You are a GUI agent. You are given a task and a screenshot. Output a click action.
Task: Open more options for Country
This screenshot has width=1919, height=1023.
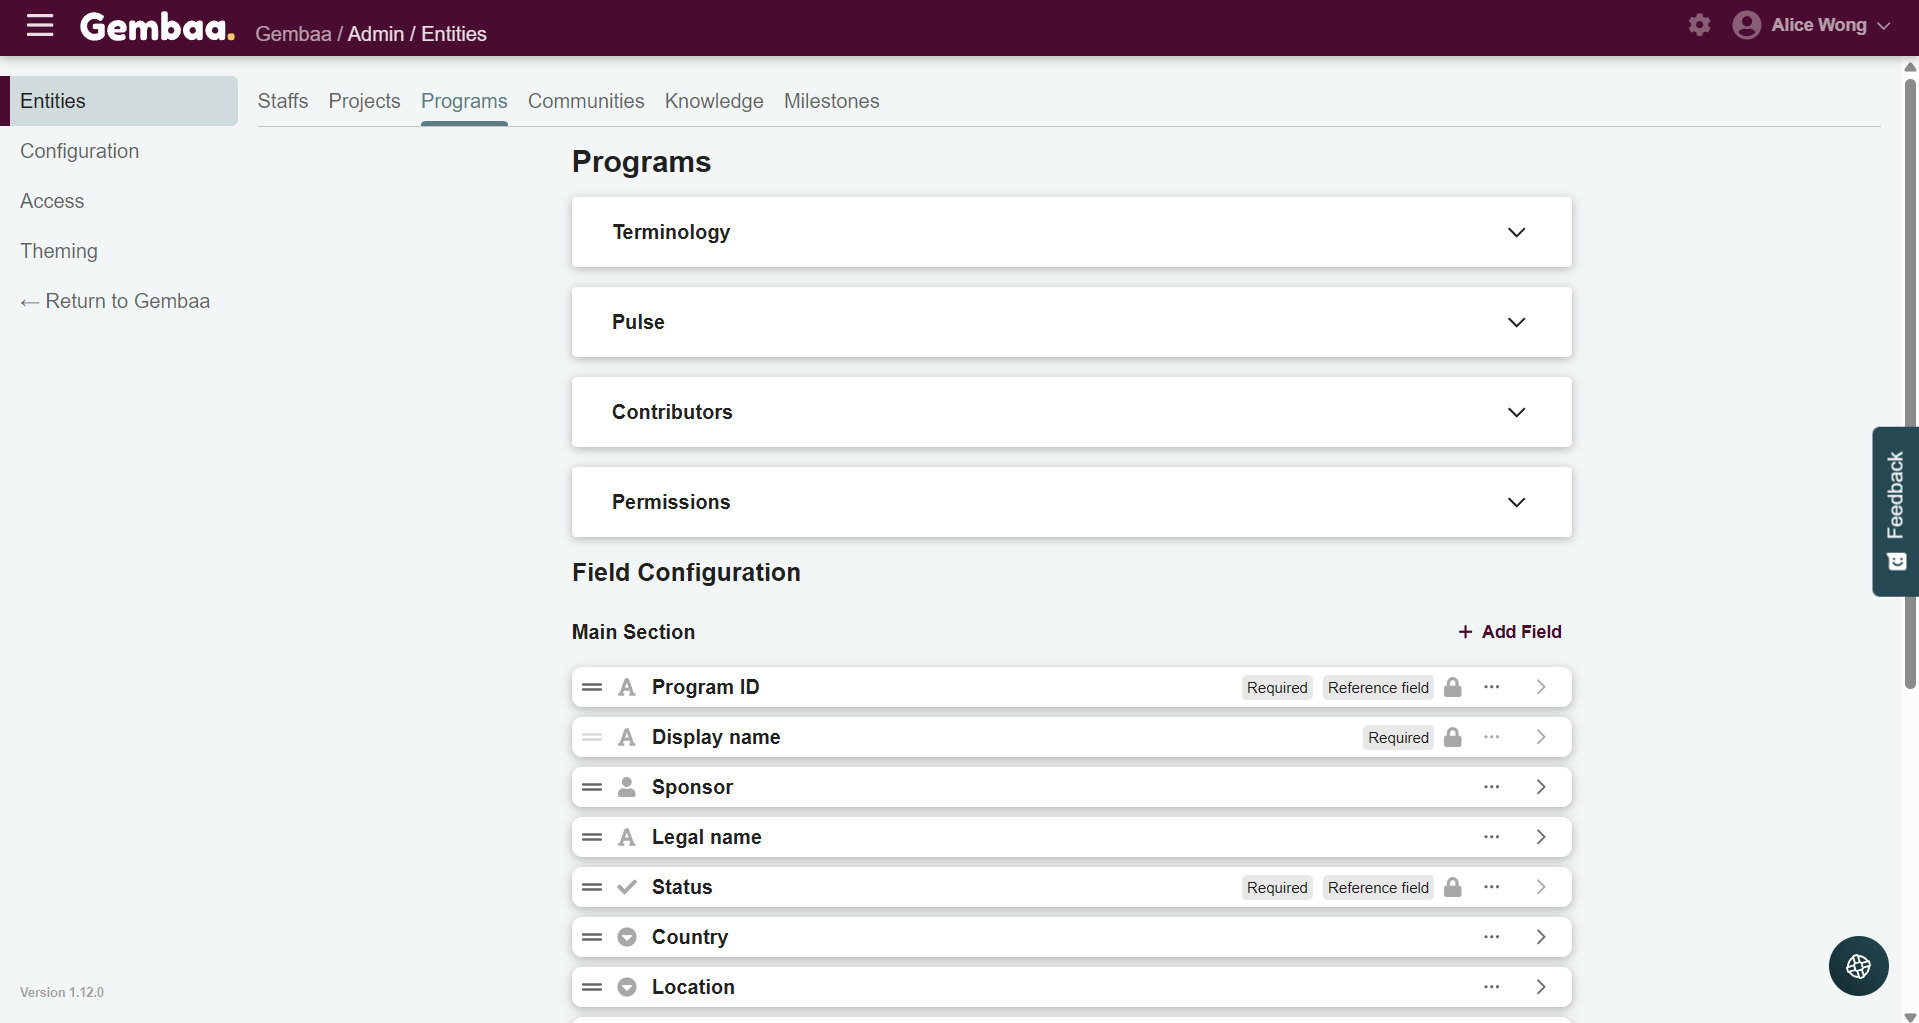point(1491,937)
